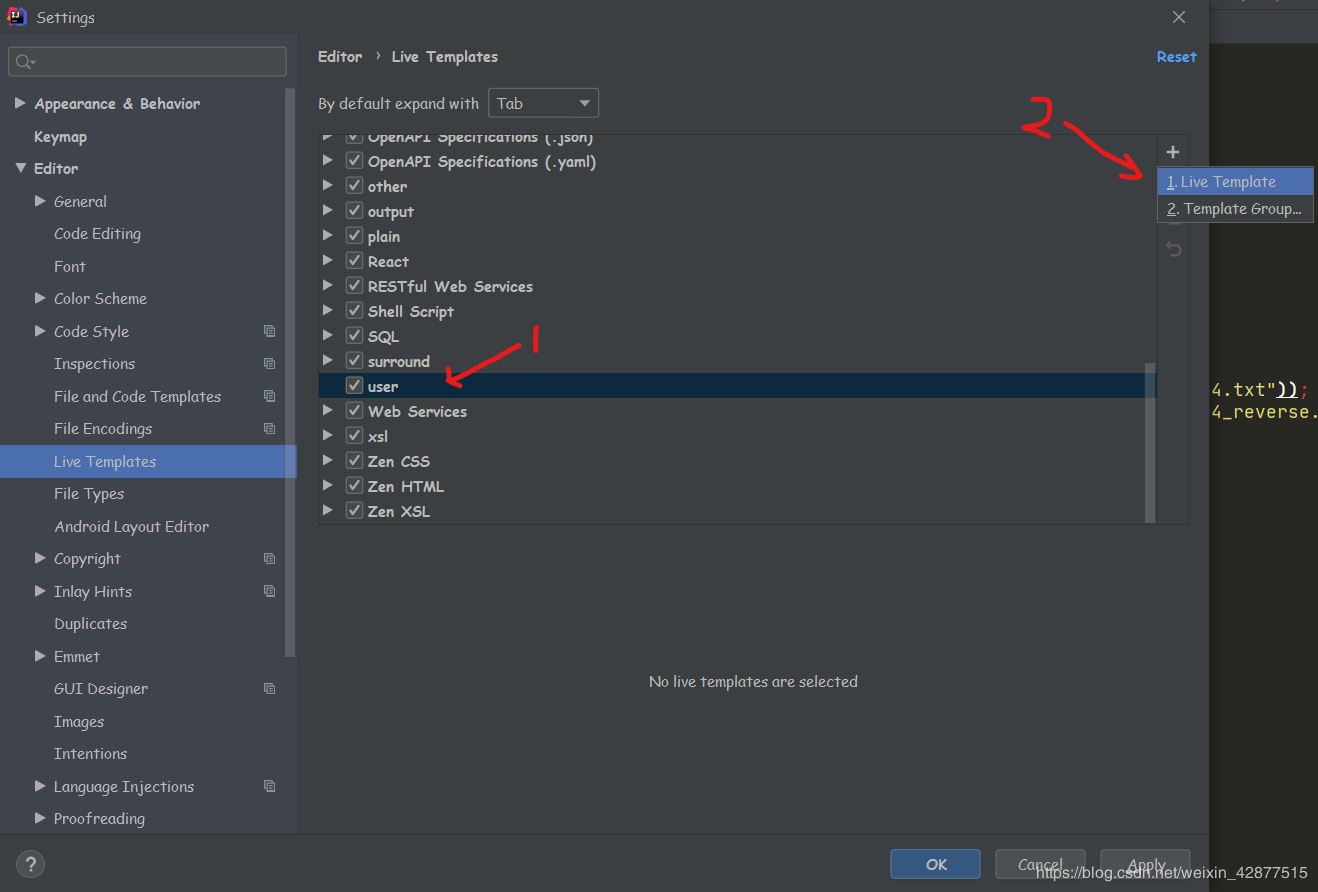This screenshot has height=892, width=1318.
Task: Click the plus icon to add template
Action: click(x=1173, y=152)
